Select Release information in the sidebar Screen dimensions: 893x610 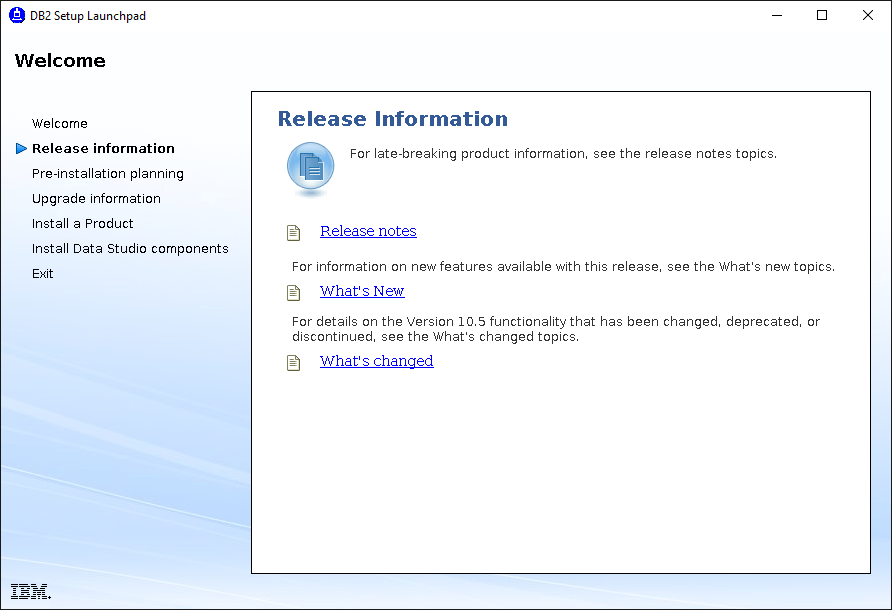tap(103, 149)
